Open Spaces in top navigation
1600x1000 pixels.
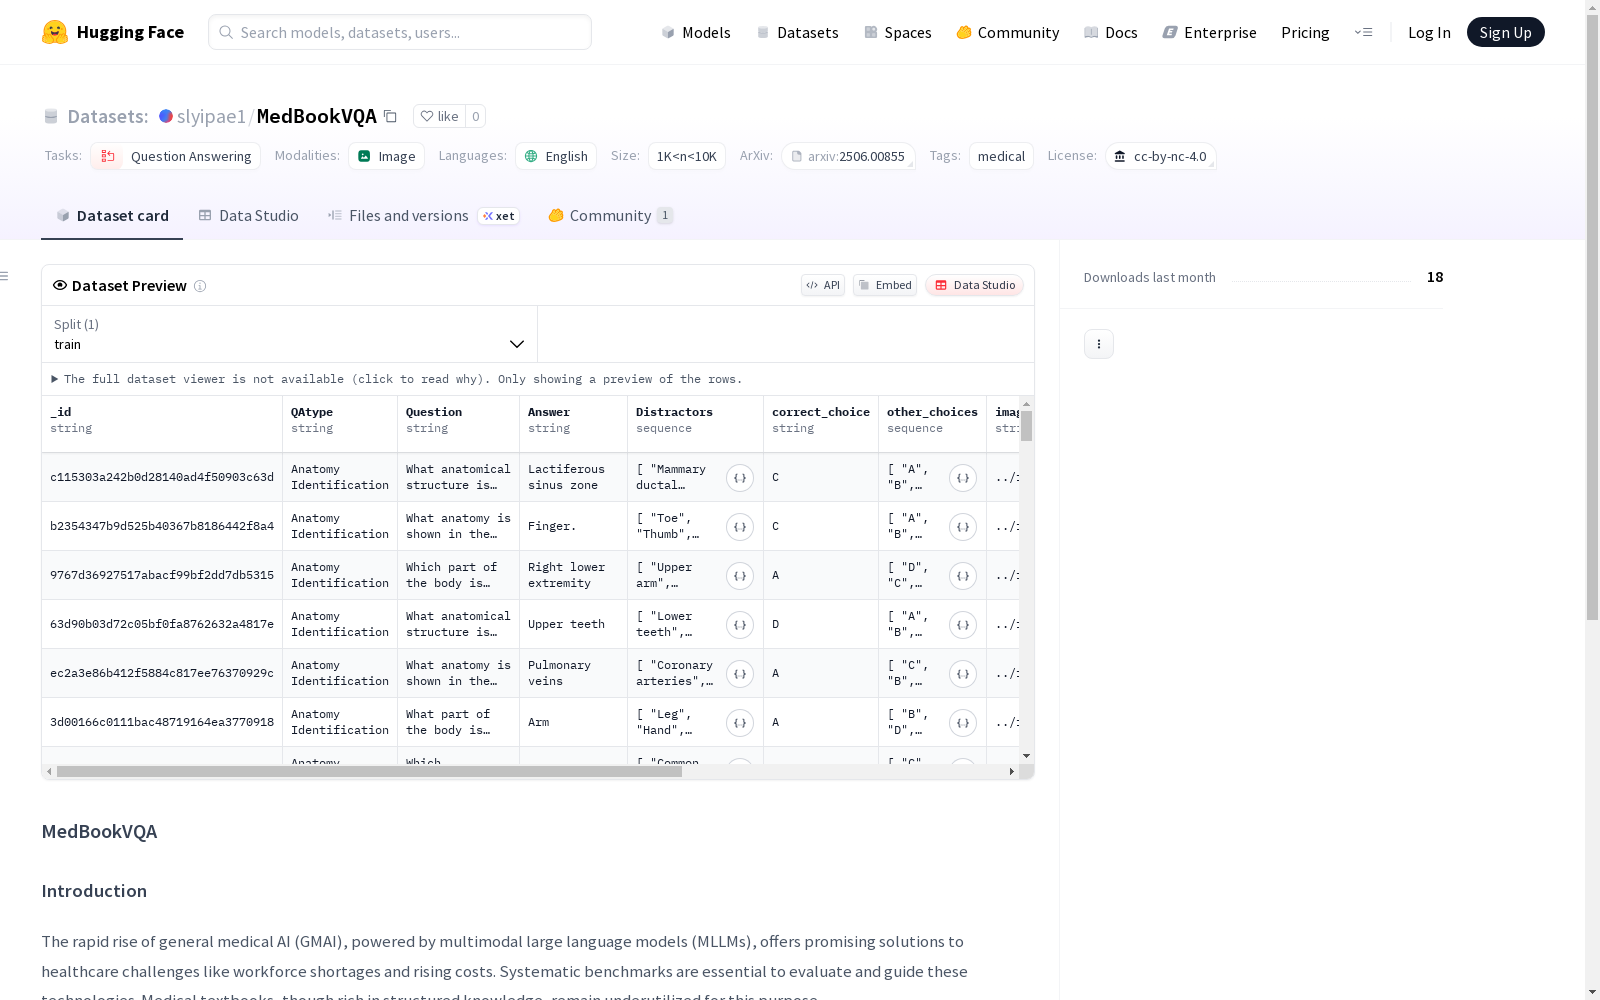click(x=898, y=32)
